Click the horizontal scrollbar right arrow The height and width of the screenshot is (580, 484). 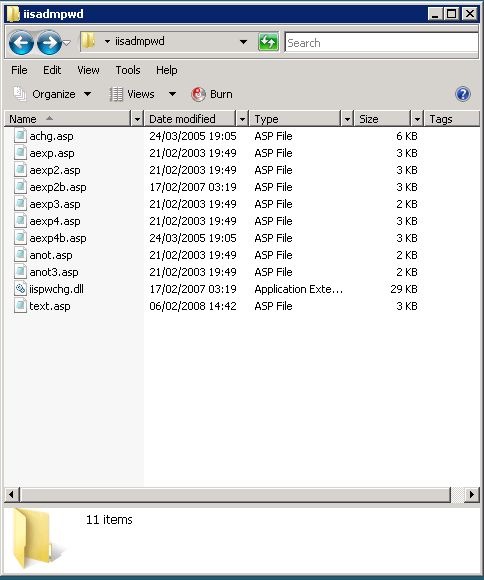[471, 494]
